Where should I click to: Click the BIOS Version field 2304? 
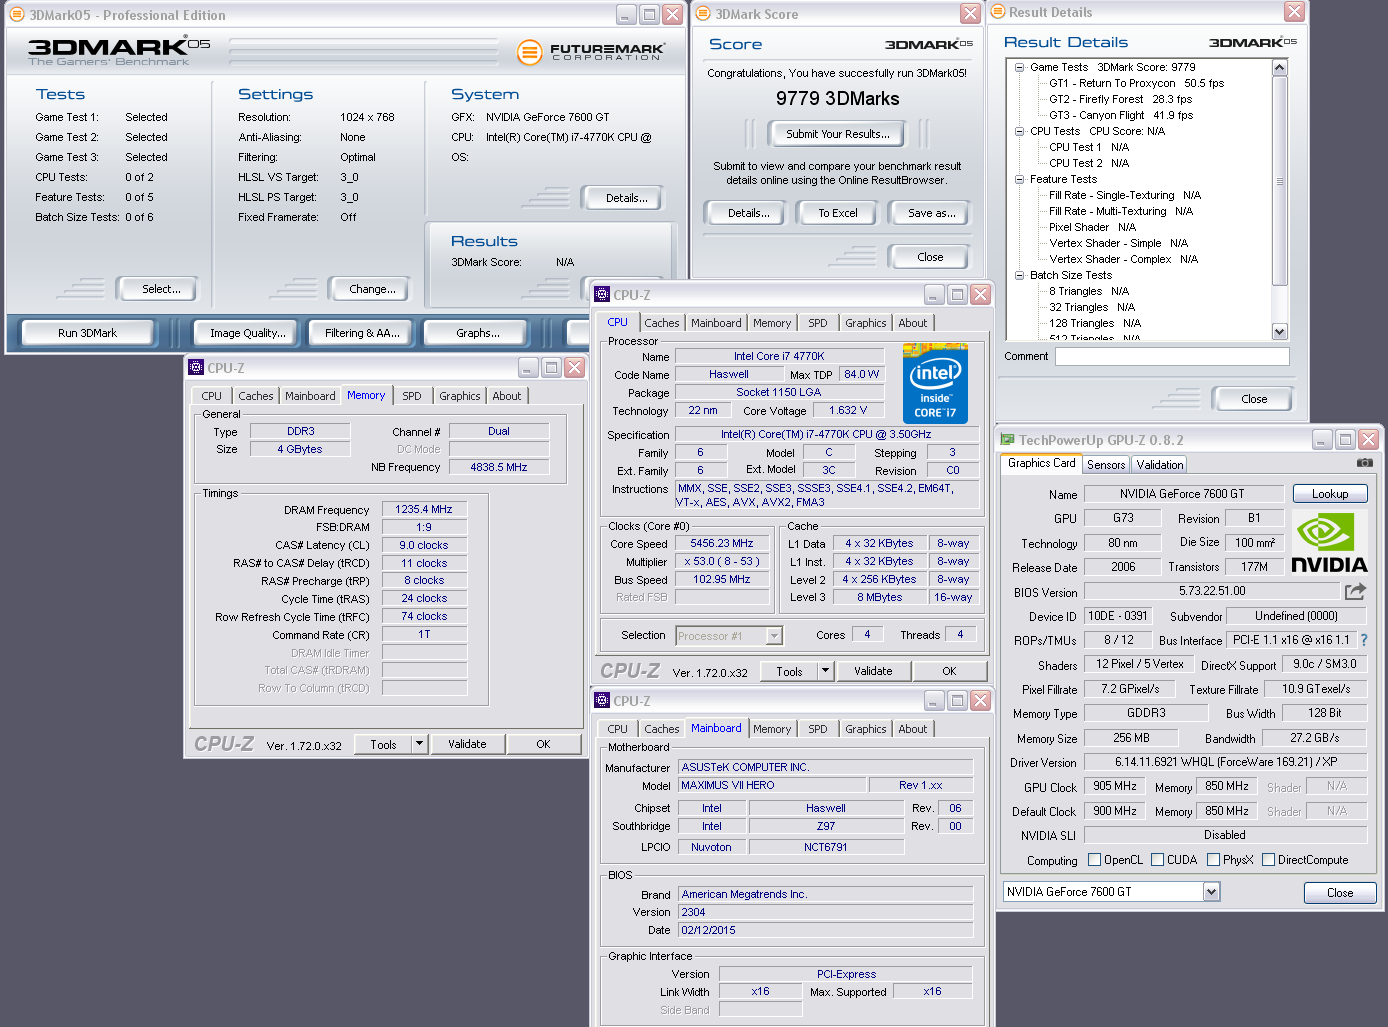[826, 913]
